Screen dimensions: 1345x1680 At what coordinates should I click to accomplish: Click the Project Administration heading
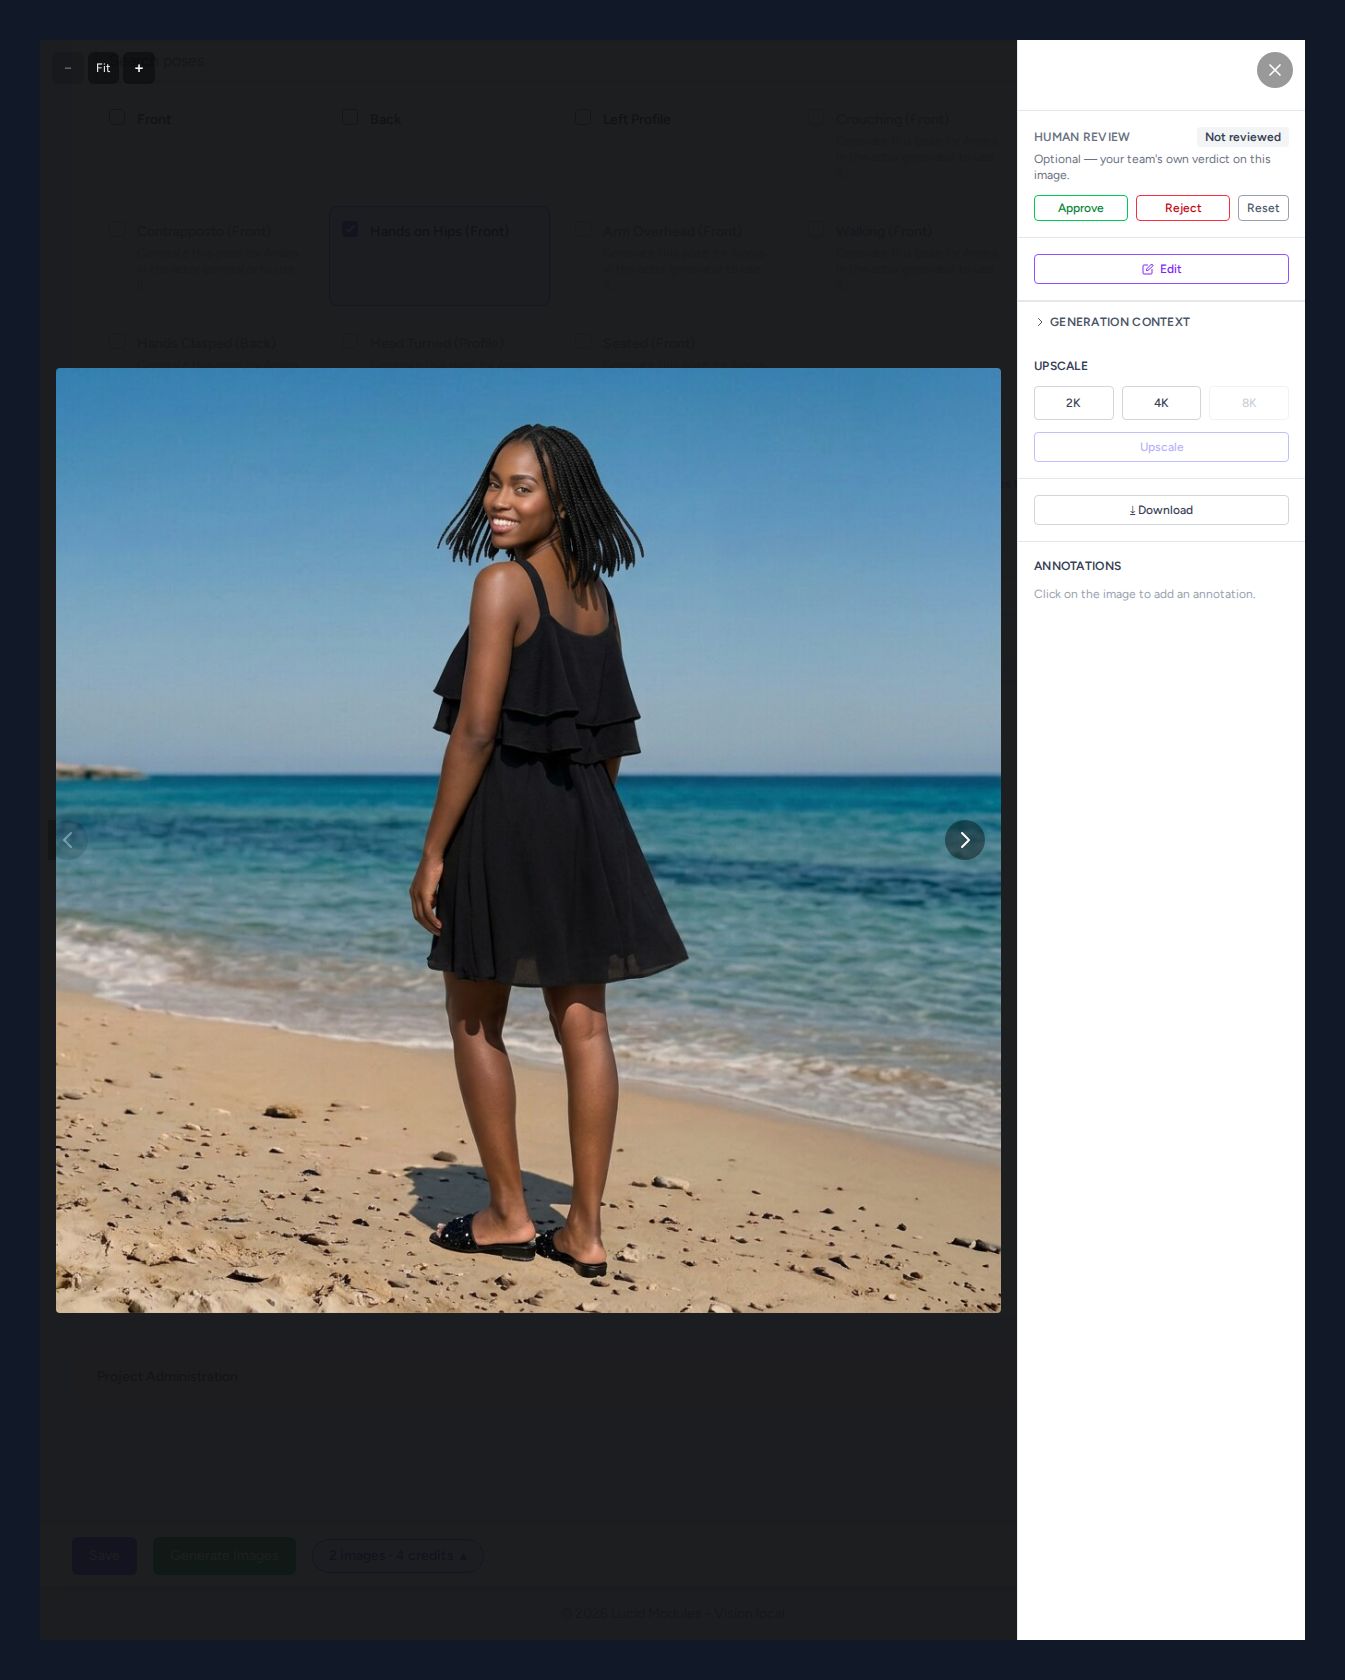[167, 1376]
